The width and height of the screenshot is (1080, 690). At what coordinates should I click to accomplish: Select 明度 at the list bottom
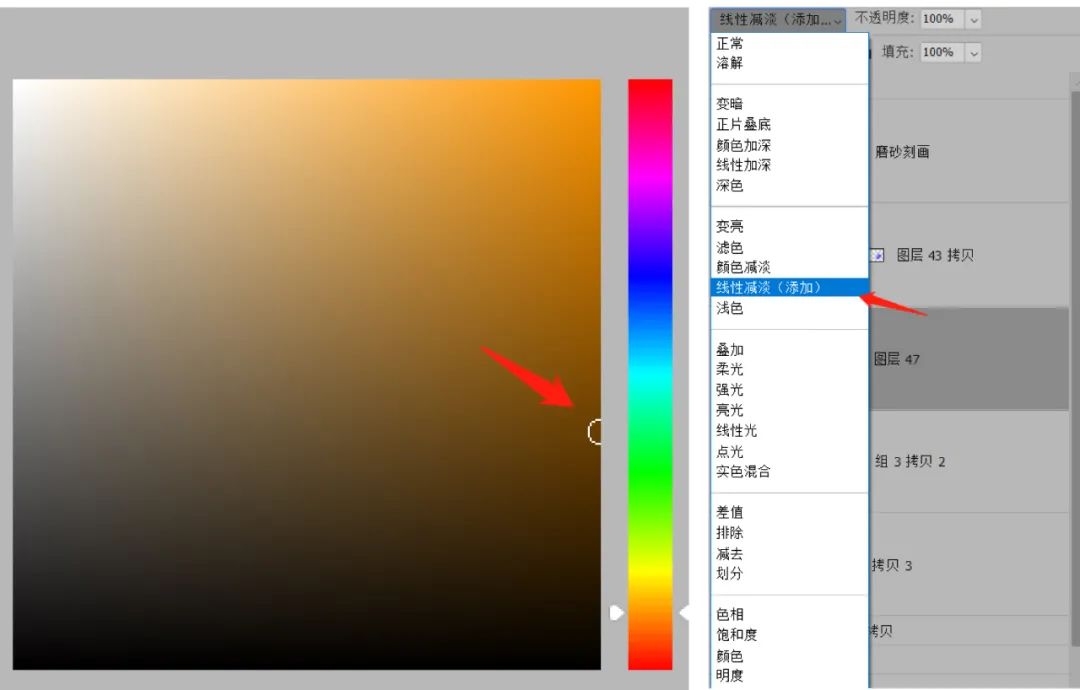[730, 676]
